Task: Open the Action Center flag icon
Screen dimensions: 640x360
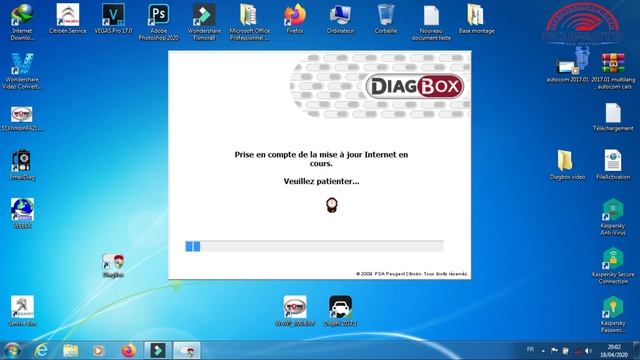Action: click(554, 350)
